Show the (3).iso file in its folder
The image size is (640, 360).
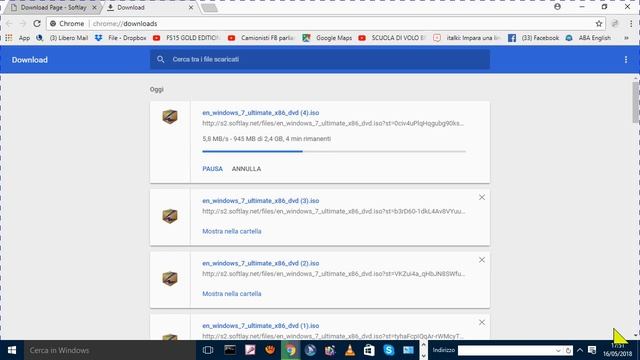(232, 231)
